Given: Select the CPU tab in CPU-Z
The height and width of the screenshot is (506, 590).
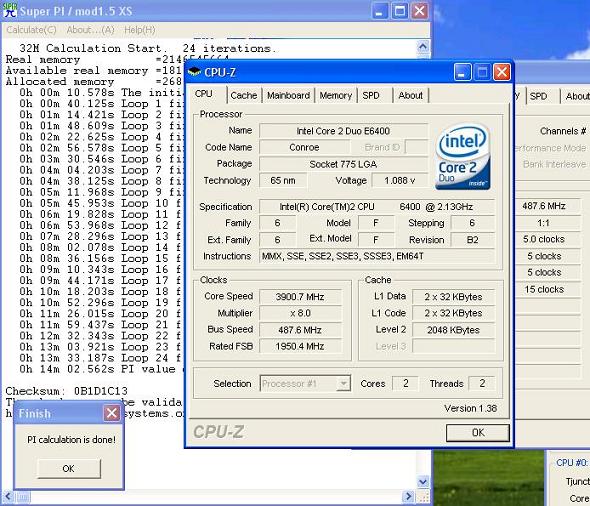Looking at the screenshot, I should pos(204,94).
